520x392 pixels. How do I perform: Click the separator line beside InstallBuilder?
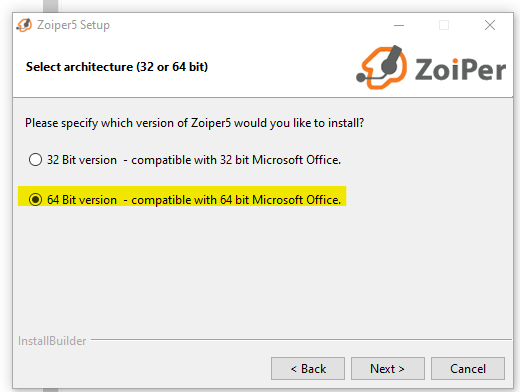301,340
